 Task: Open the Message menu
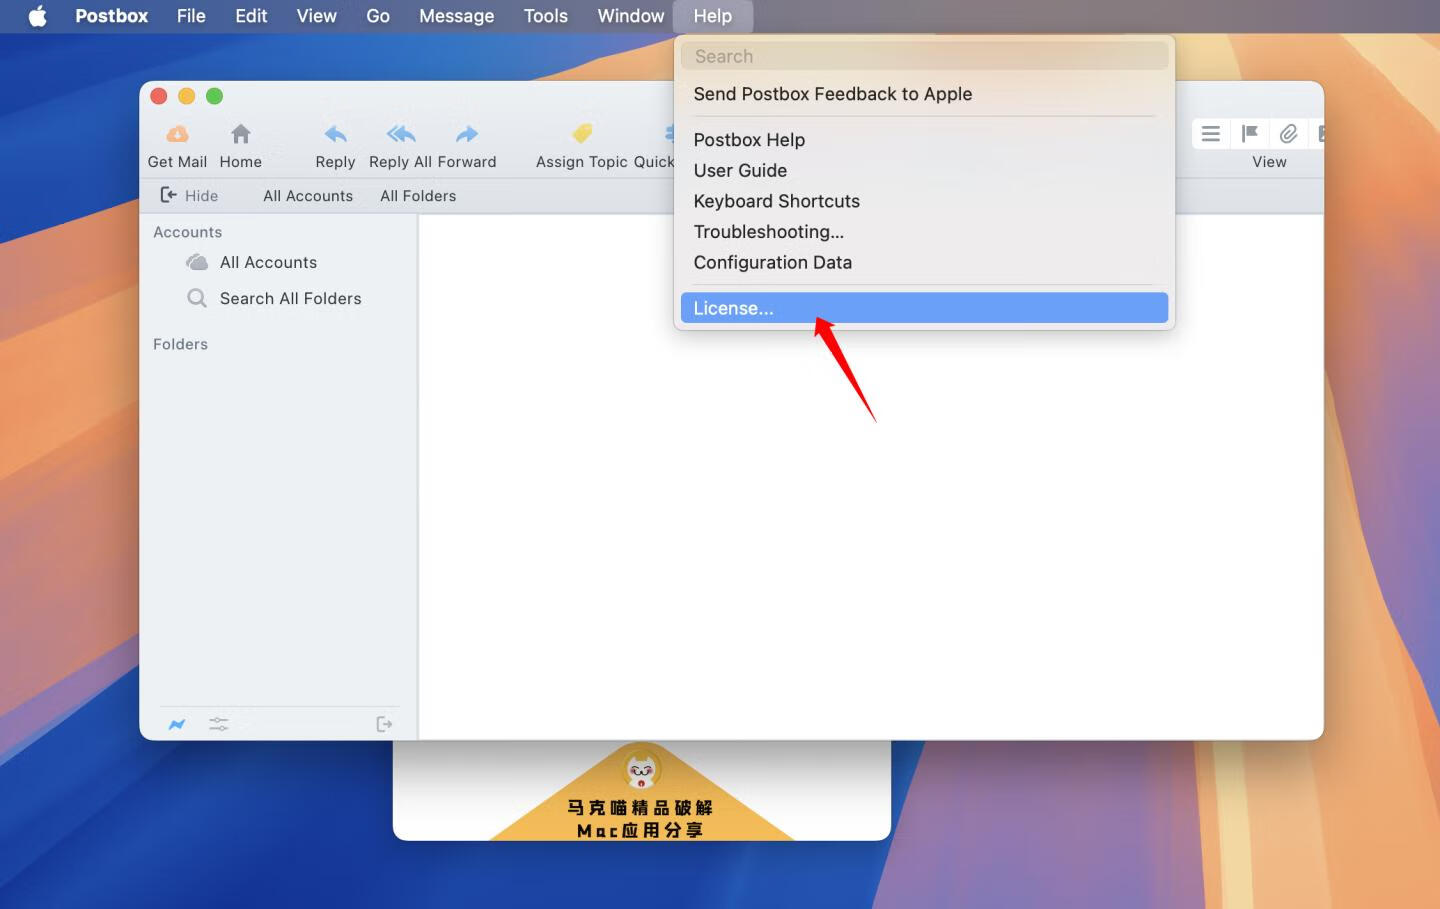point(456,16)
